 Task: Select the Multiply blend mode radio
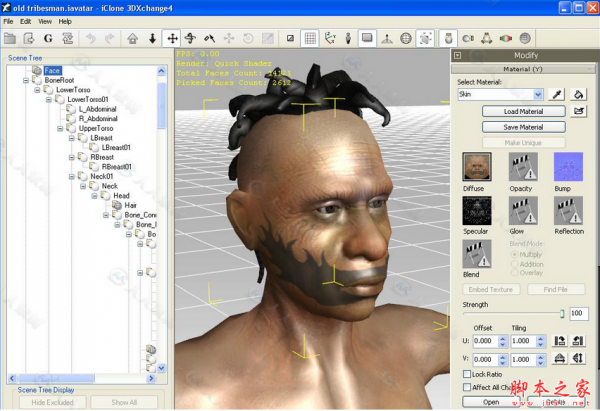515,255
